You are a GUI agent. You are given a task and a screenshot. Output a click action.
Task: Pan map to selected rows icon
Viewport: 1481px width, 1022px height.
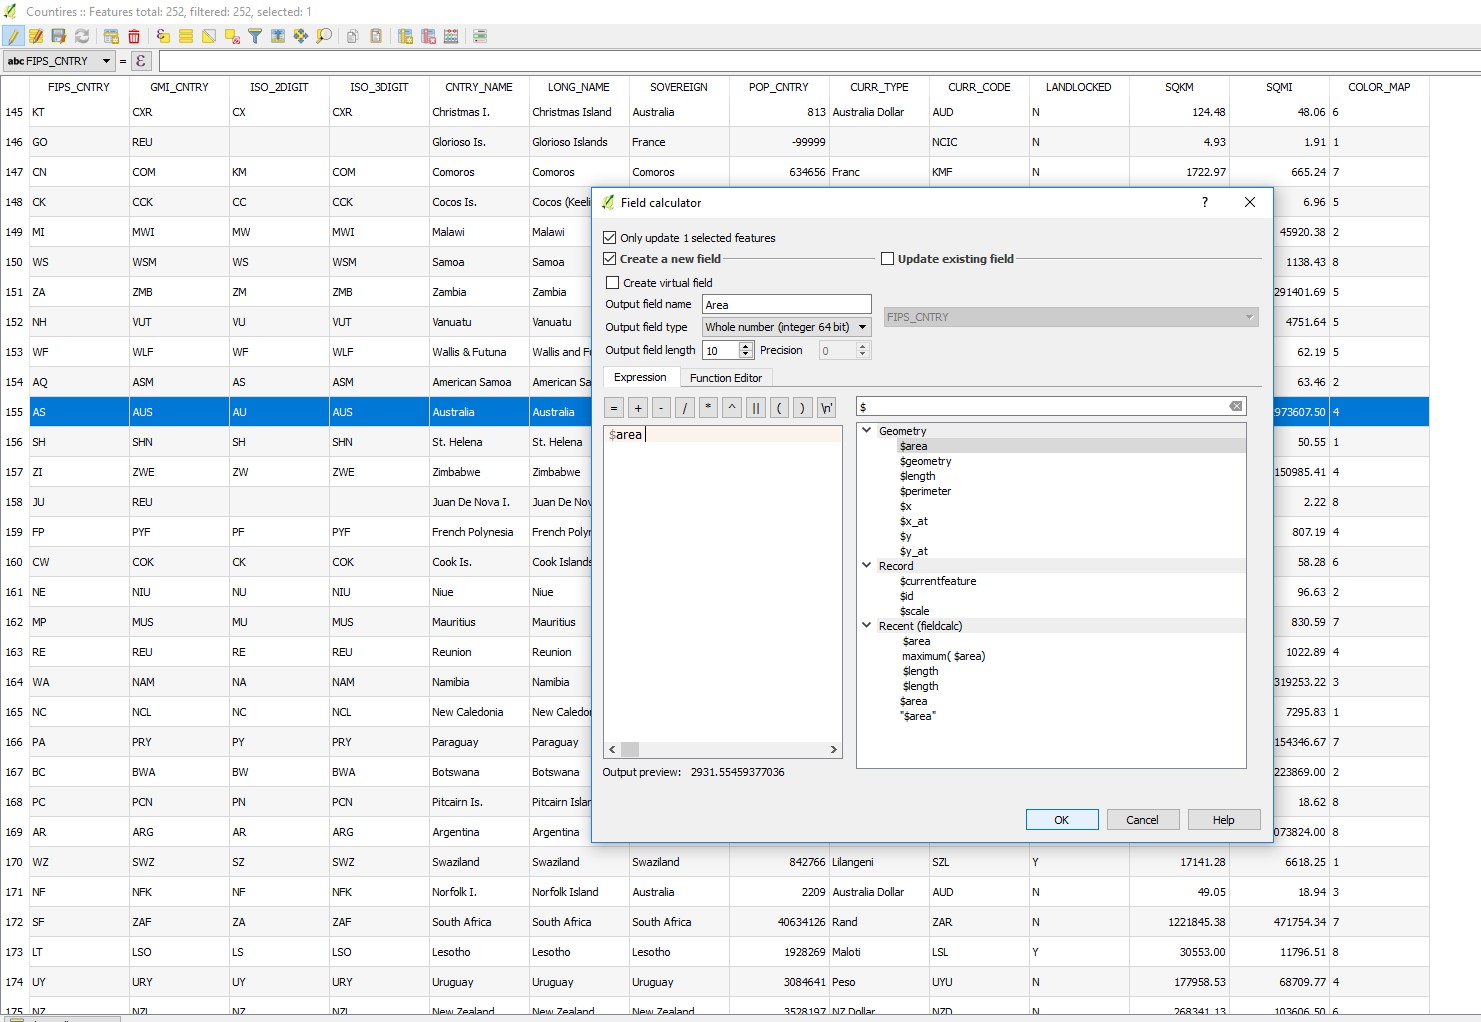point(301,36)
